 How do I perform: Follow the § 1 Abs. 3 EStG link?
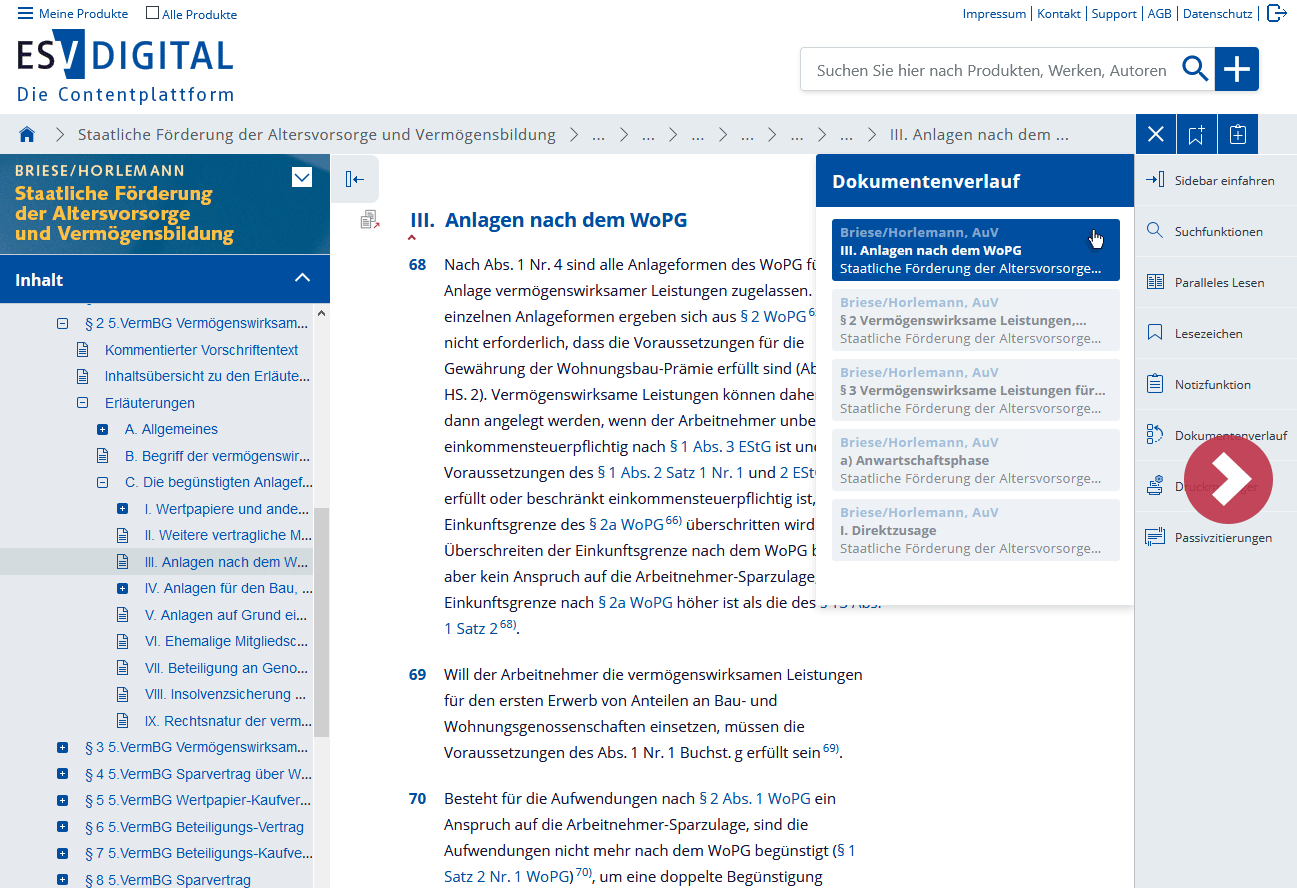click(720, 446)
